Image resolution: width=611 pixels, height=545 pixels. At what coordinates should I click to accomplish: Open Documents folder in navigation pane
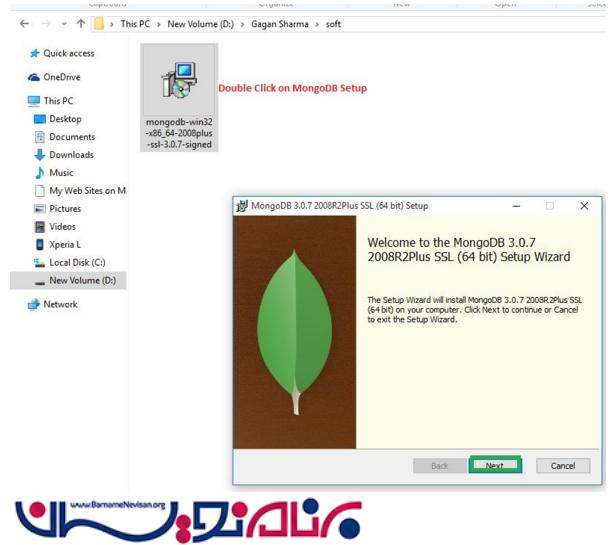72,137
